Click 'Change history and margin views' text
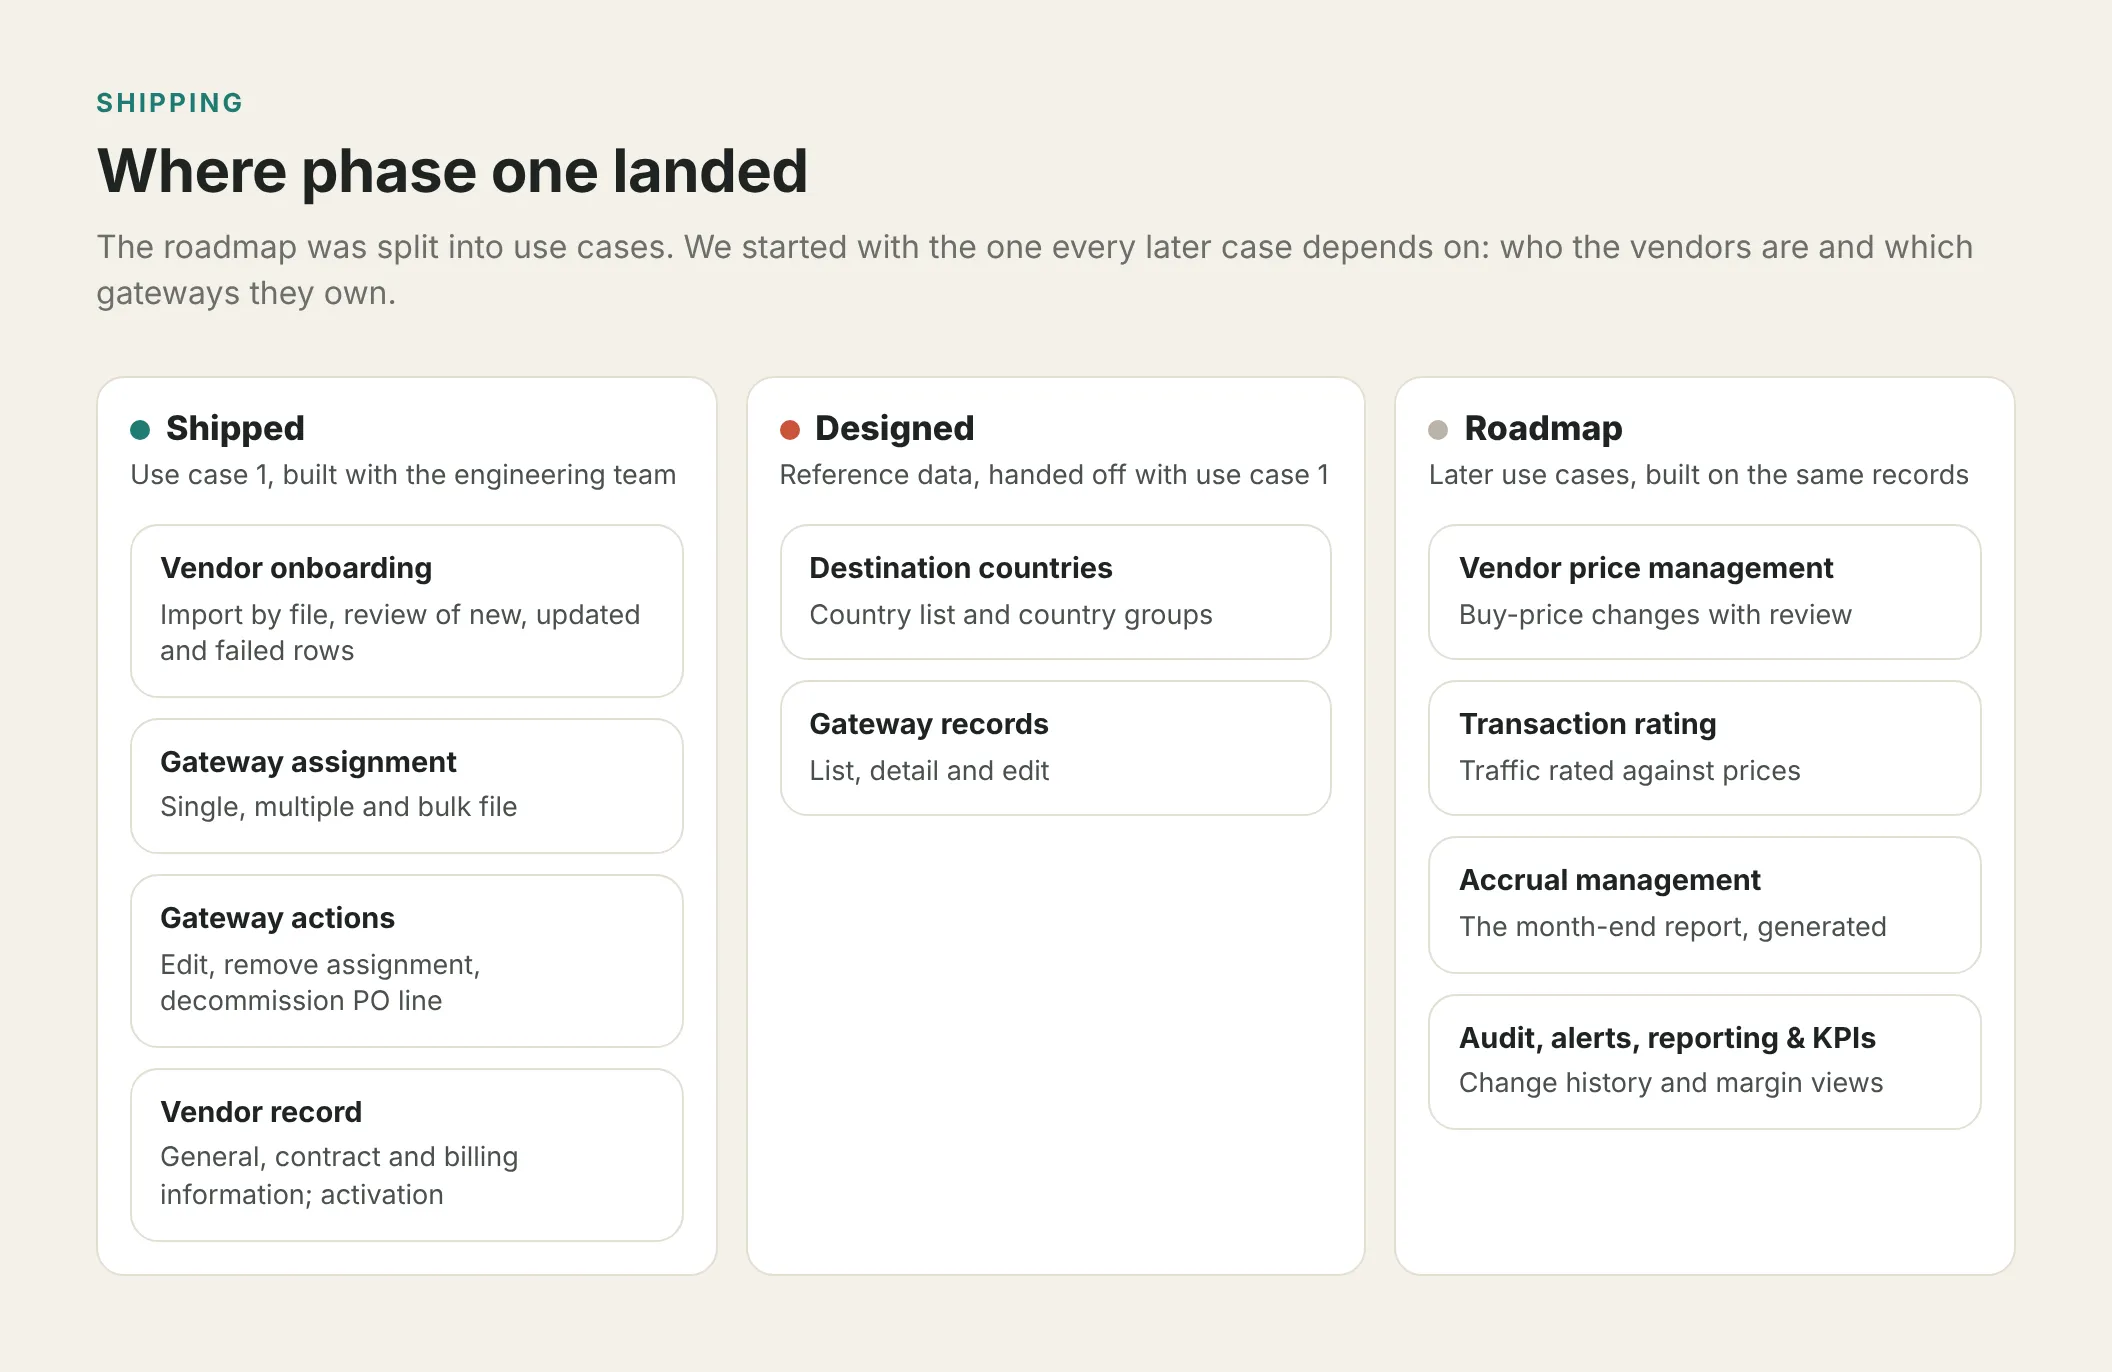The image size is (2112, 1372). pyautogui.click(x=1670, y=1083)
